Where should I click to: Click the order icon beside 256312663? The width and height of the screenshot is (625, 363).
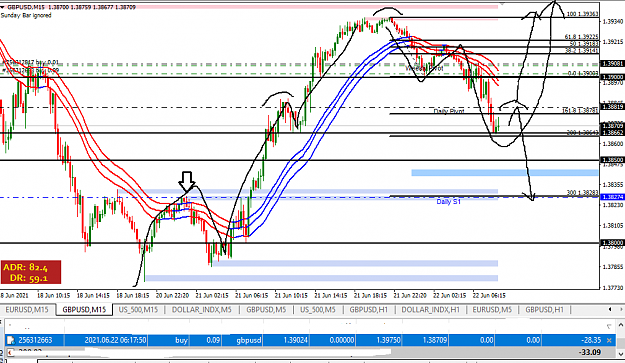[x=10, y=340]
